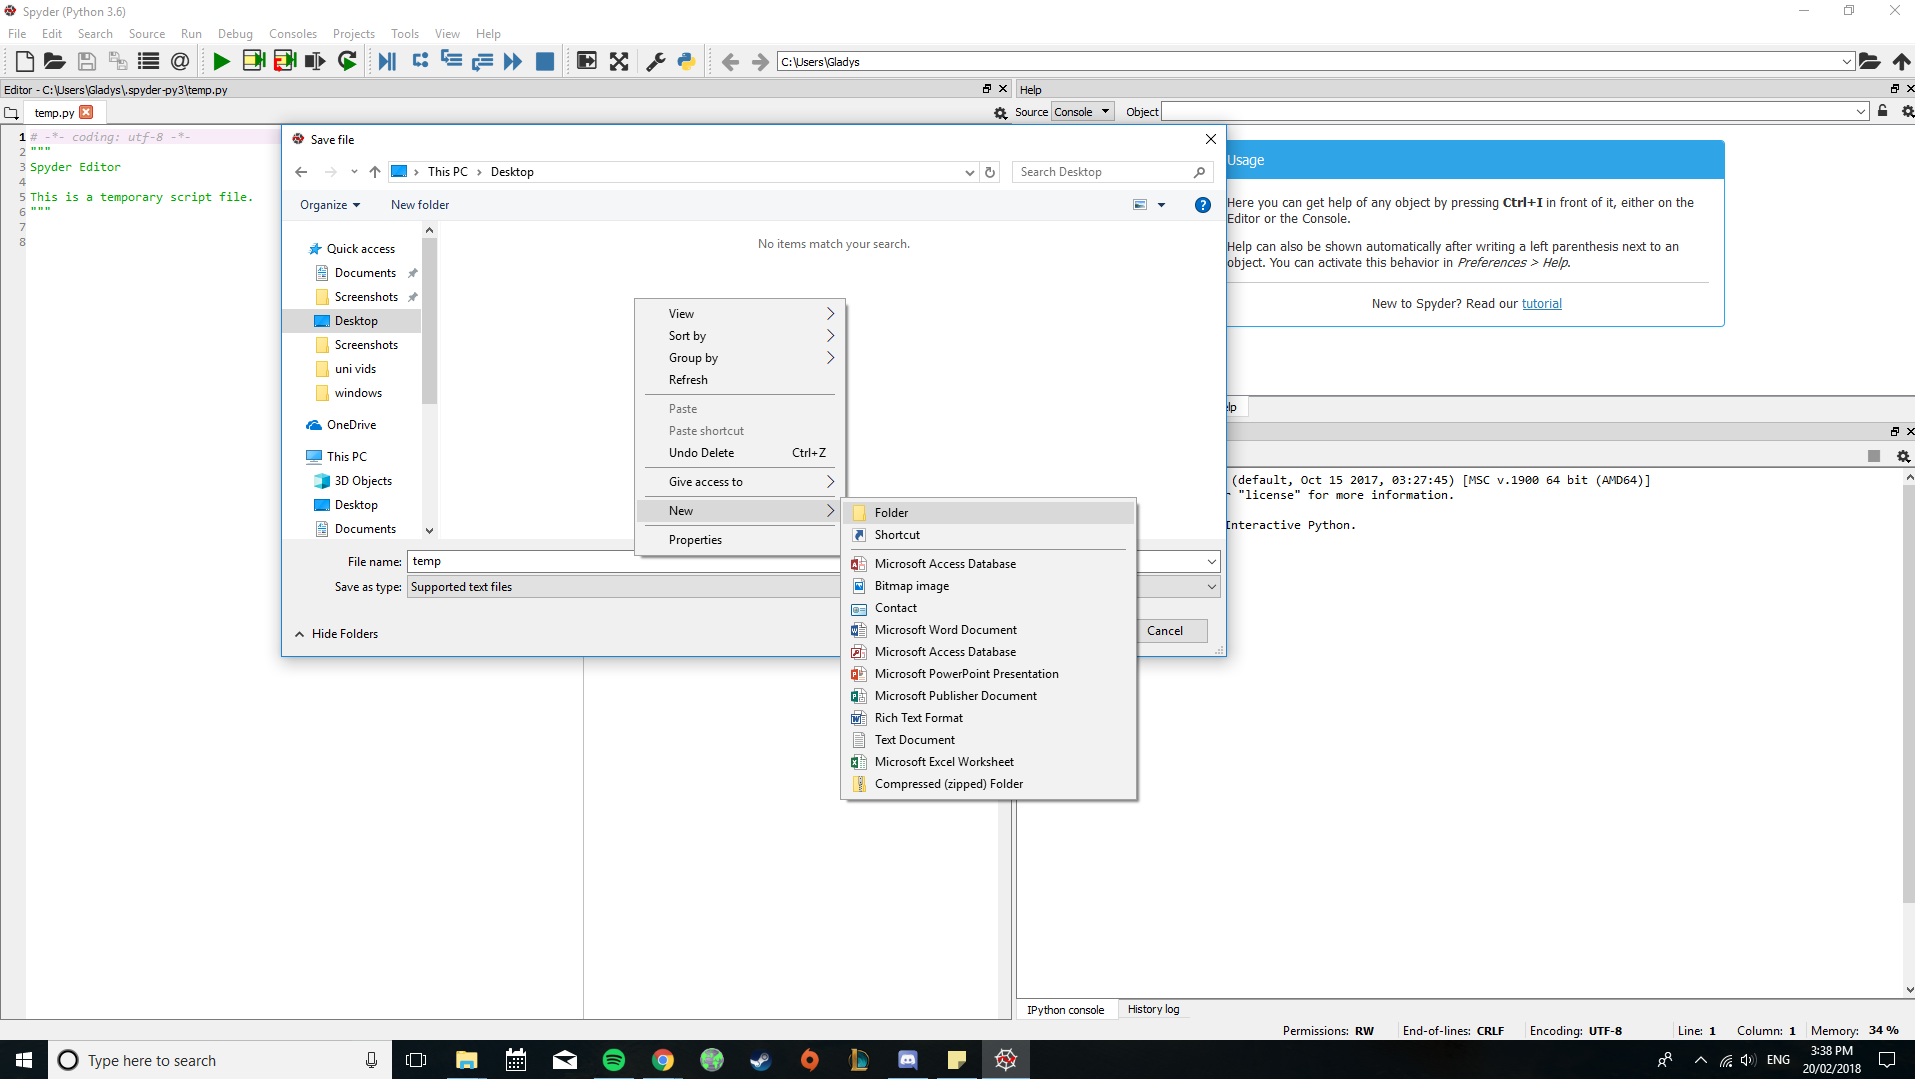The image size is (1915, 1079).
Task: Click the refresh icon in Save file dialog
Action: (x=990, y=172)
